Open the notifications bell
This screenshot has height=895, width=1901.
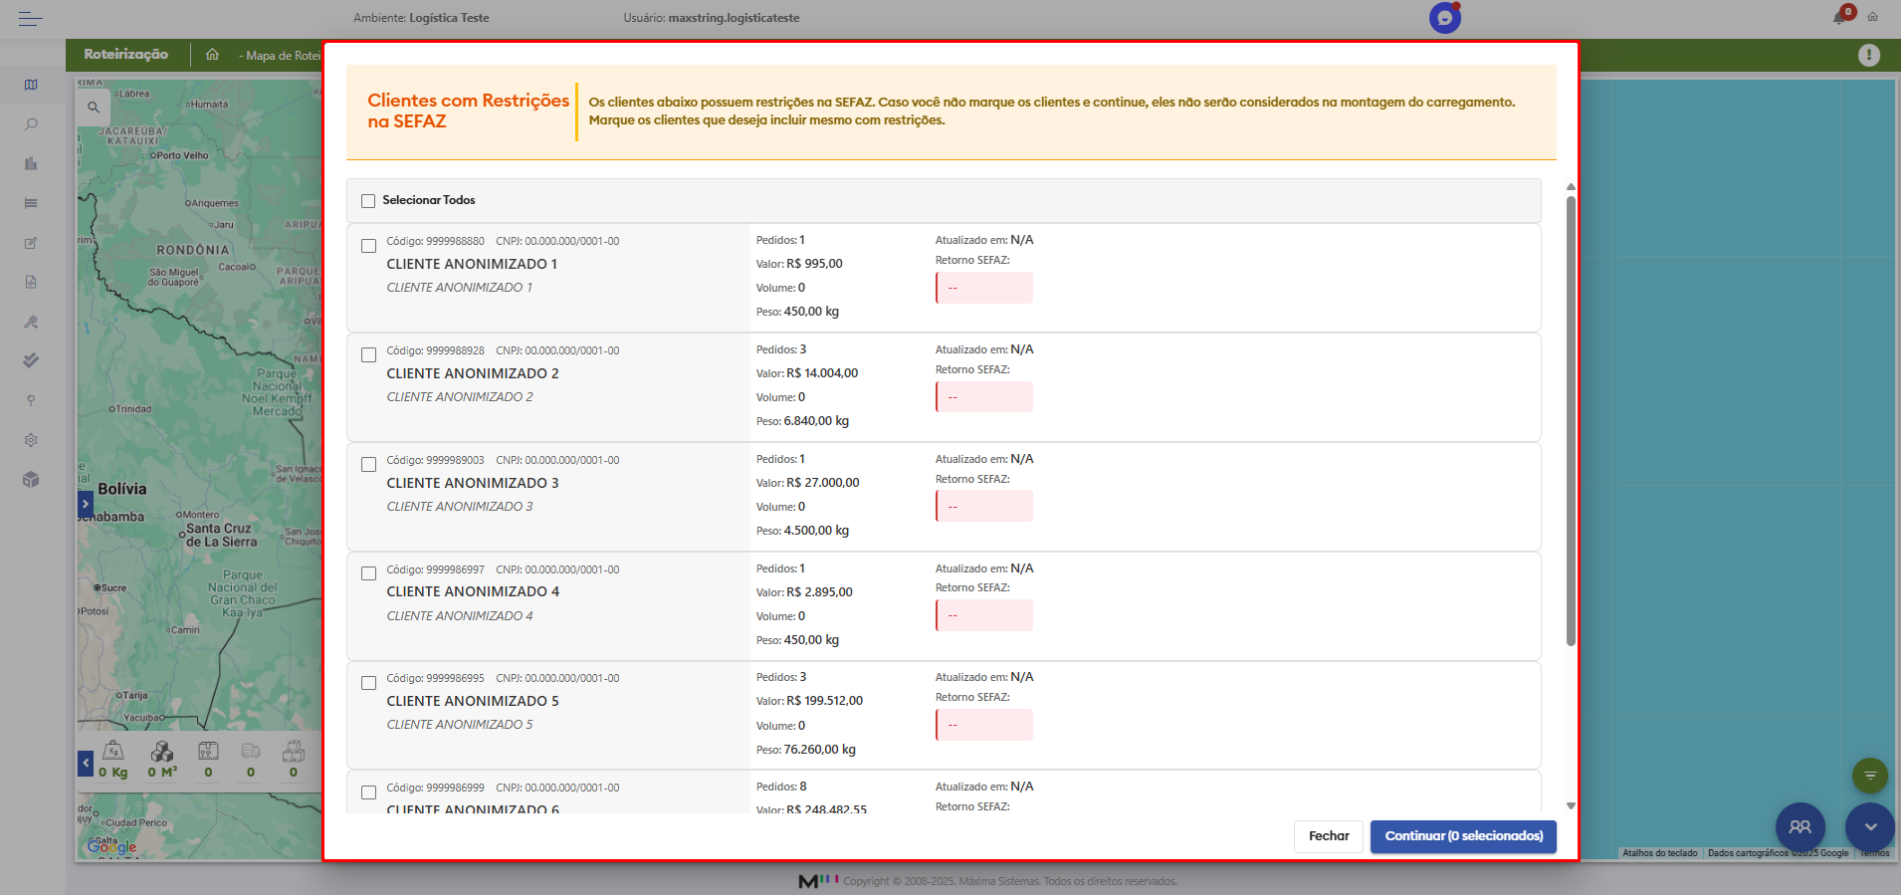tap(1840, 17)
